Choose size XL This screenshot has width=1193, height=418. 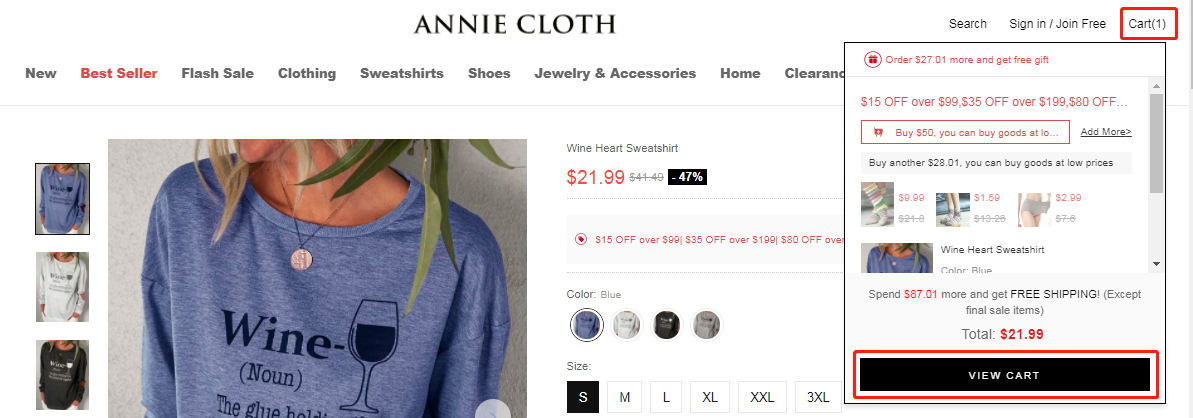coord(710,397)
